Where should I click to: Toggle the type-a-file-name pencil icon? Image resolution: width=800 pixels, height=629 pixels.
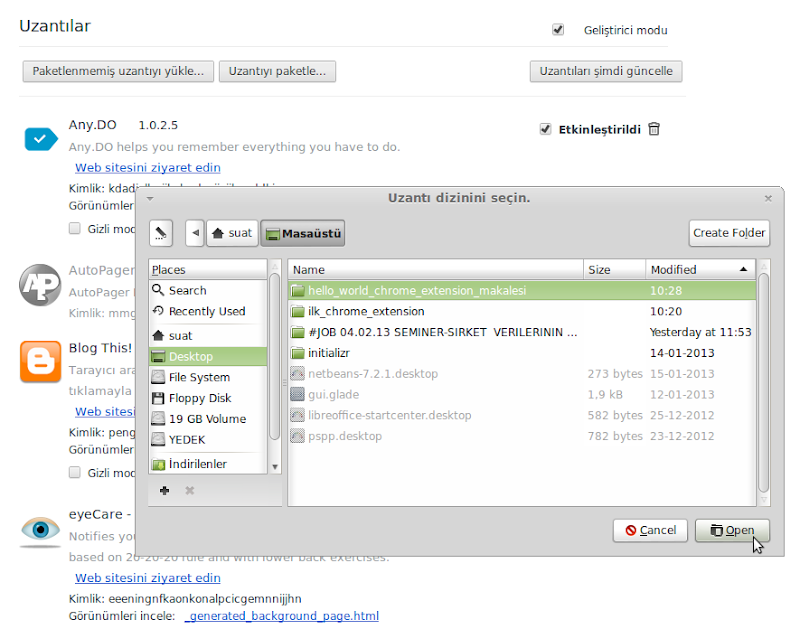[x=161, y=233]
